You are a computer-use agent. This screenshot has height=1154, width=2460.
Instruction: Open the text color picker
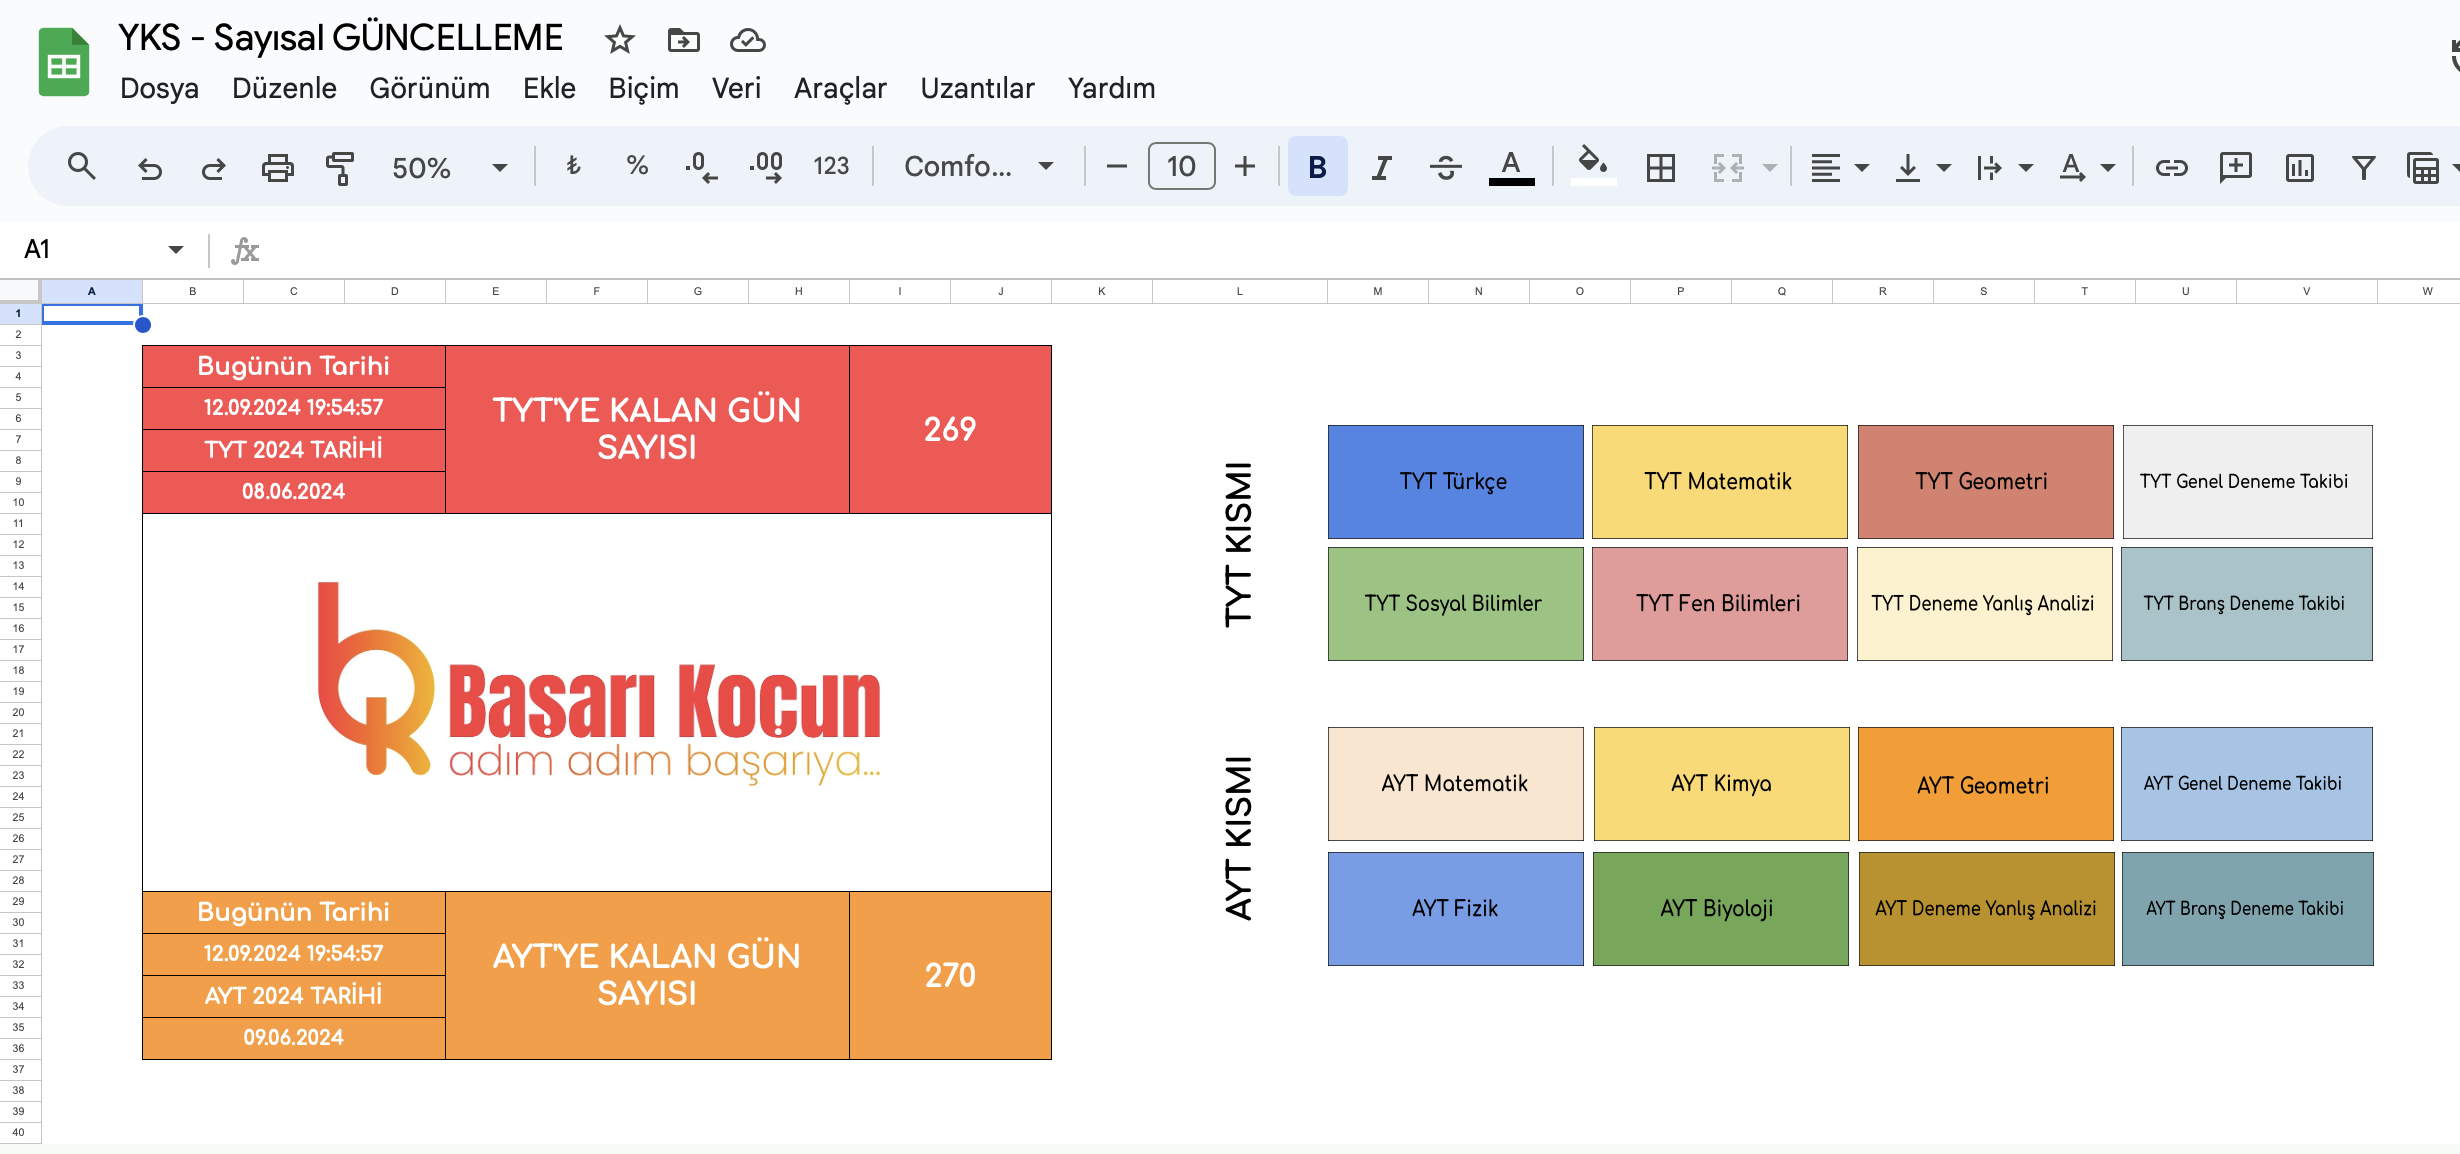(1511, 166)
